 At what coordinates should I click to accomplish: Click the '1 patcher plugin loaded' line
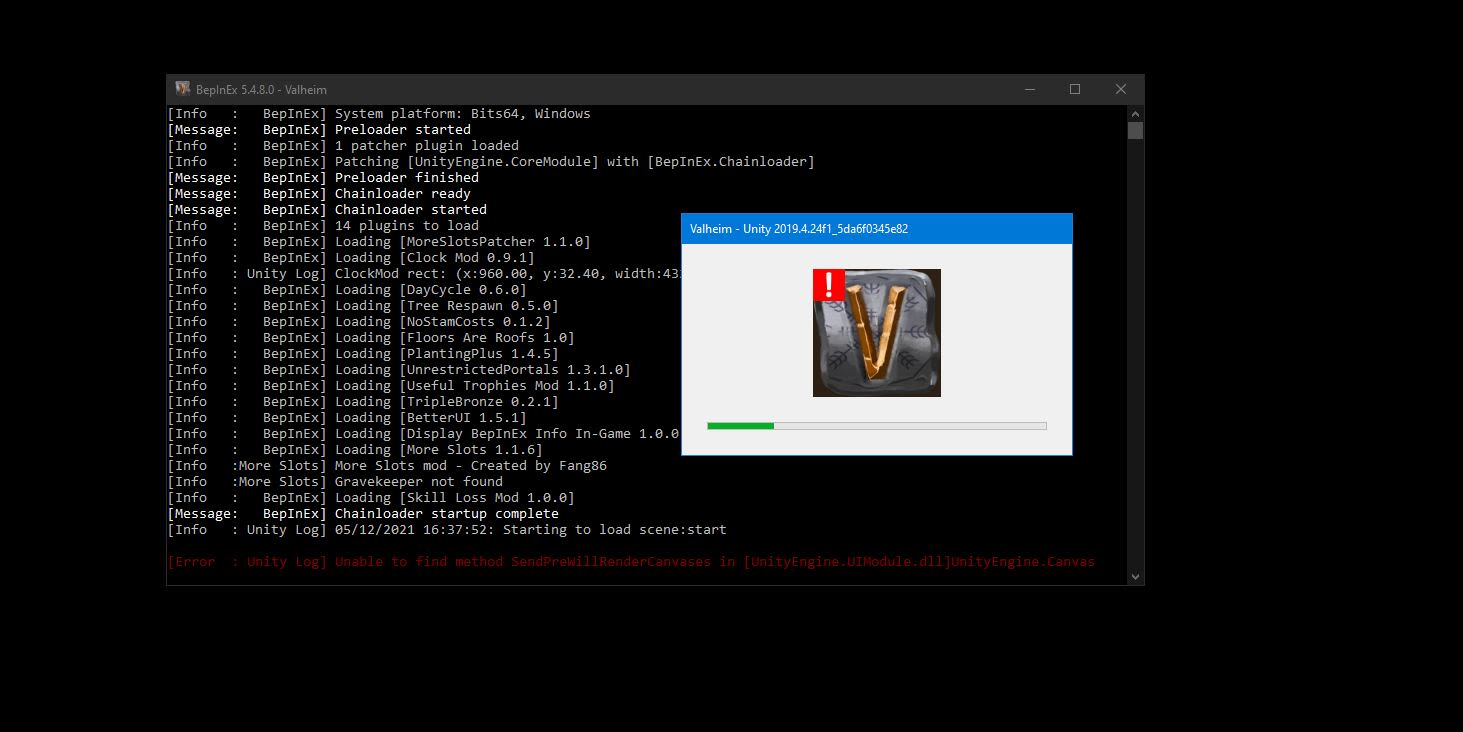343,146
